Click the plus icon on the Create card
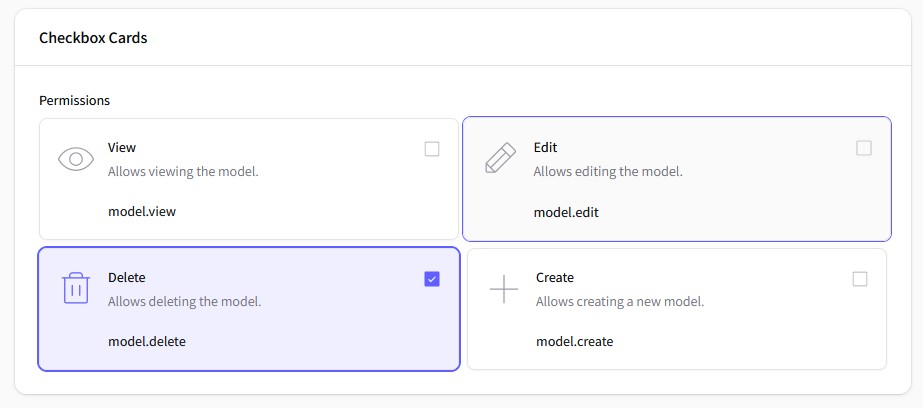Screen dimensions: 923x408 click(x=504, y=289)
